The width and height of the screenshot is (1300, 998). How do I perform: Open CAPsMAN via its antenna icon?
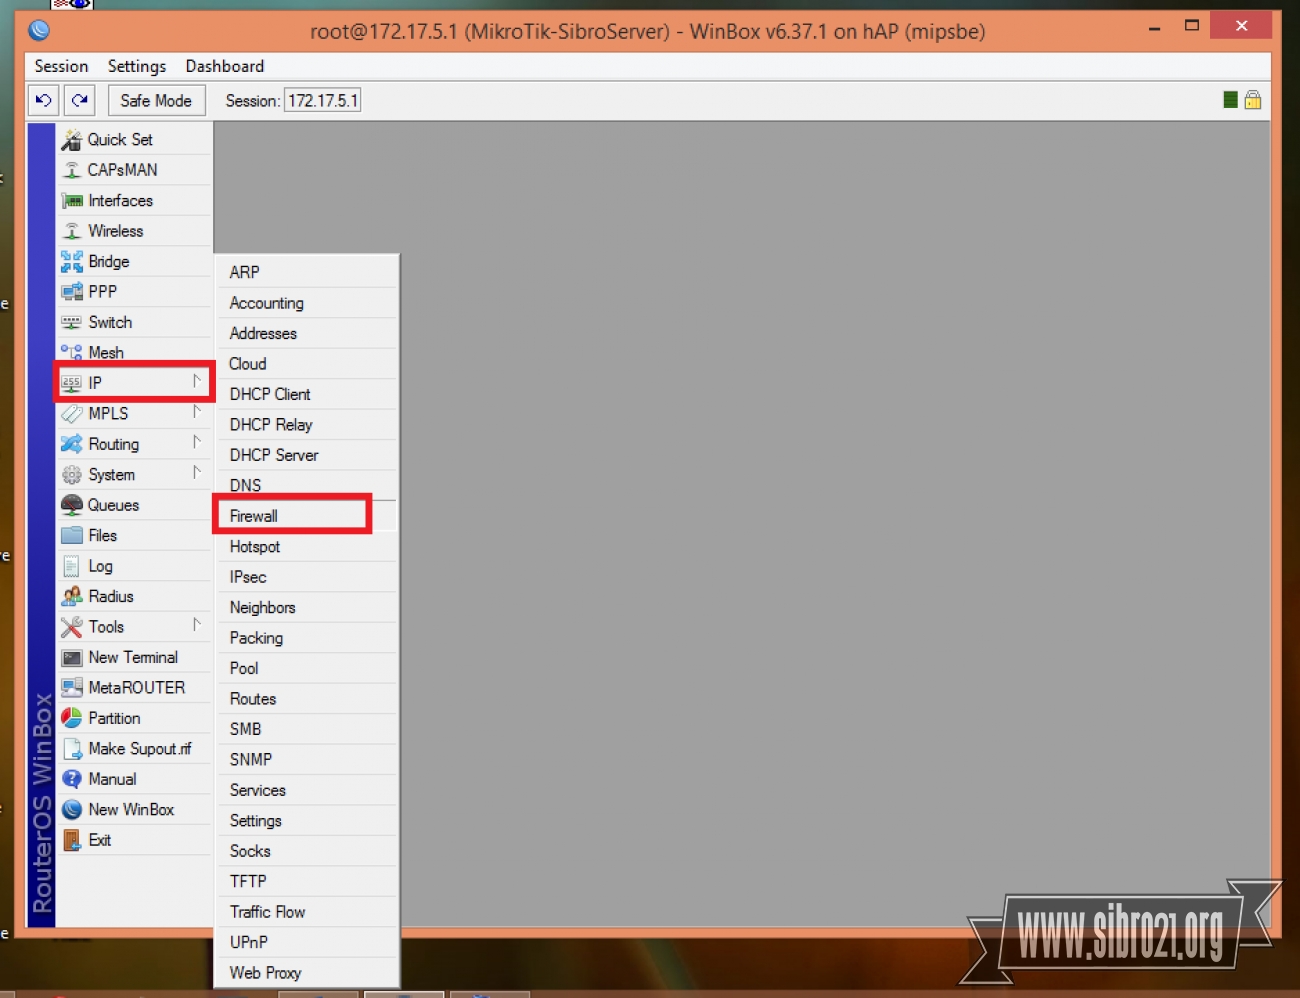[x=71, y=170]
